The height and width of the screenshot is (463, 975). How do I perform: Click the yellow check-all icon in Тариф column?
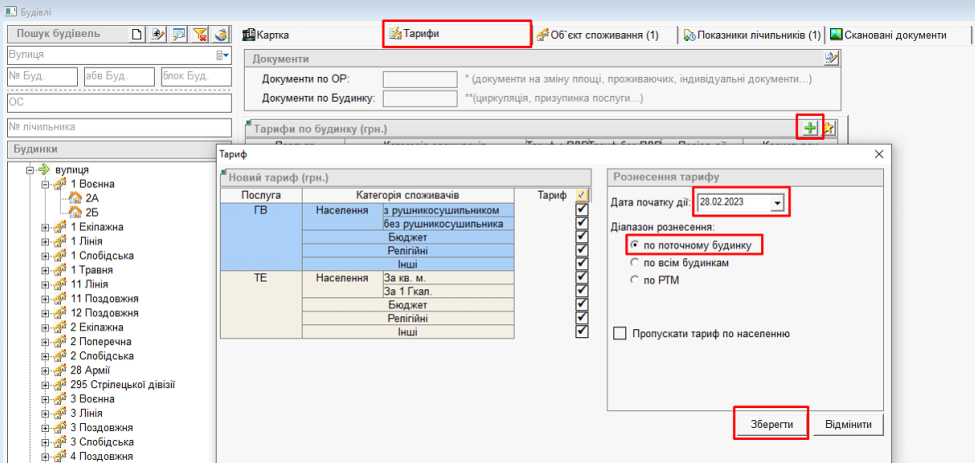click(x=582, y=195)
